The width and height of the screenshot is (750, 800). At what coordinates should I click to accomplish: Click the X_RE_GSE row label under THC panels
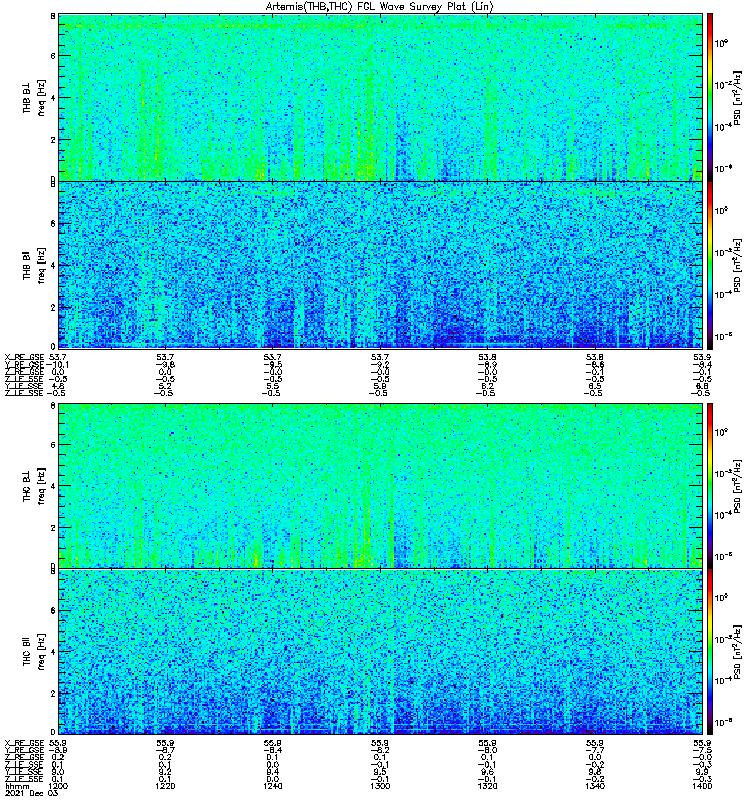pos(24,743)
